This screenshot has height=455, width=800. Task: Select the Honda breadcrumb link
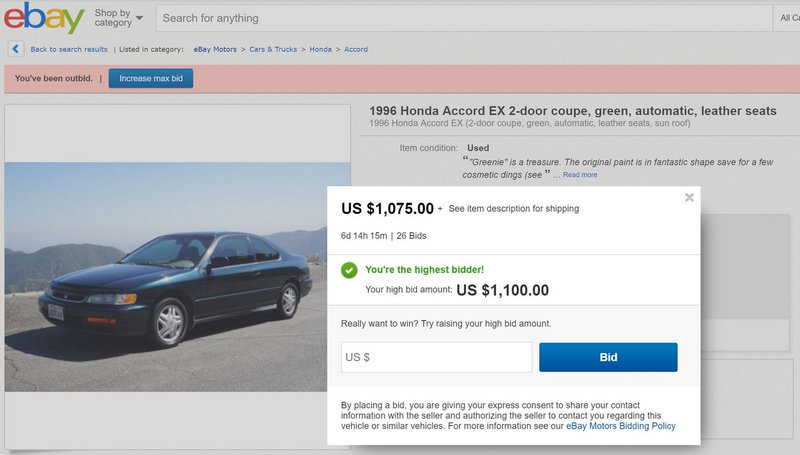(320, 49)
